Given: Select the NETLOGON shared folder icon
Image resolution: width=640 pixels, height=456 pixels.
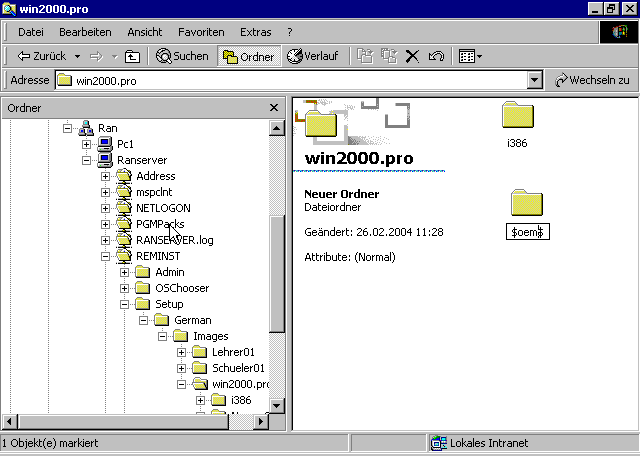Looking at the screenshot, I should 124,208.
